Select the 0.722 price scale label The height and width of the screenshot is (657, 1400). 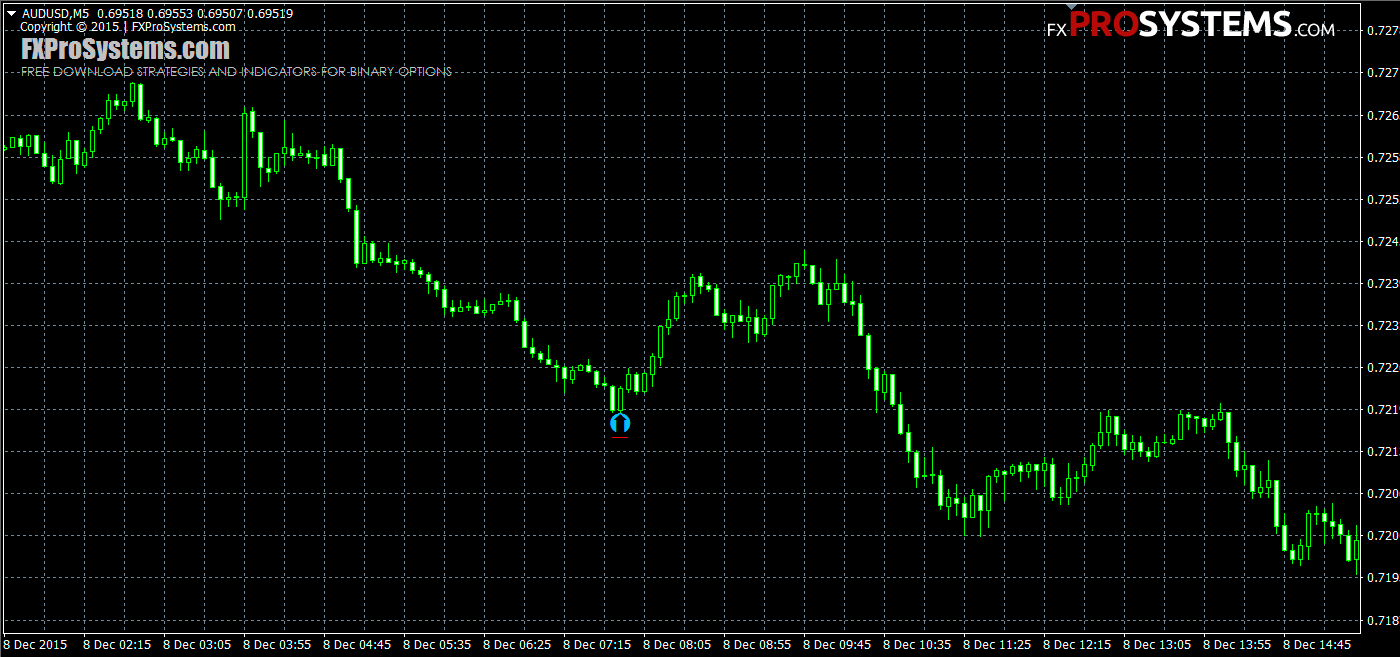coord(1382,368)
